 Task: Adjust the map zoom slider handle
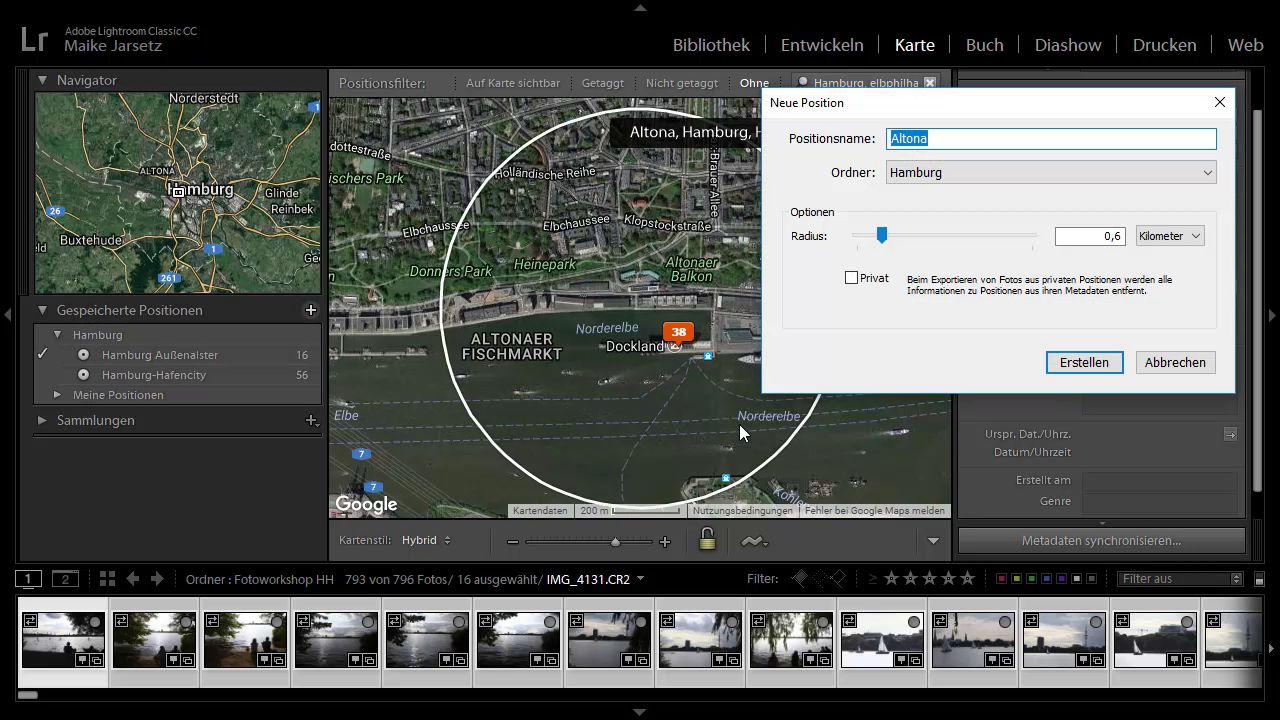coord(615,542)
